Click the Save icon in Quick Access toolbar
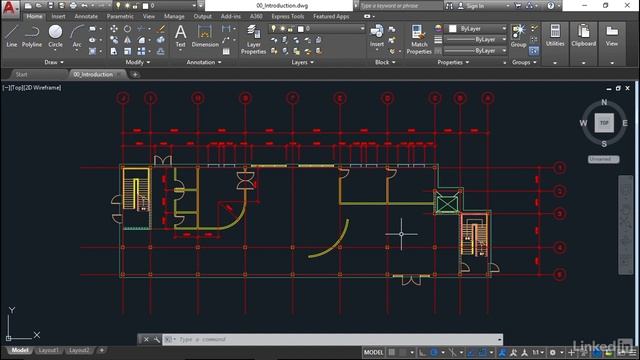 (x=51, y=6)
